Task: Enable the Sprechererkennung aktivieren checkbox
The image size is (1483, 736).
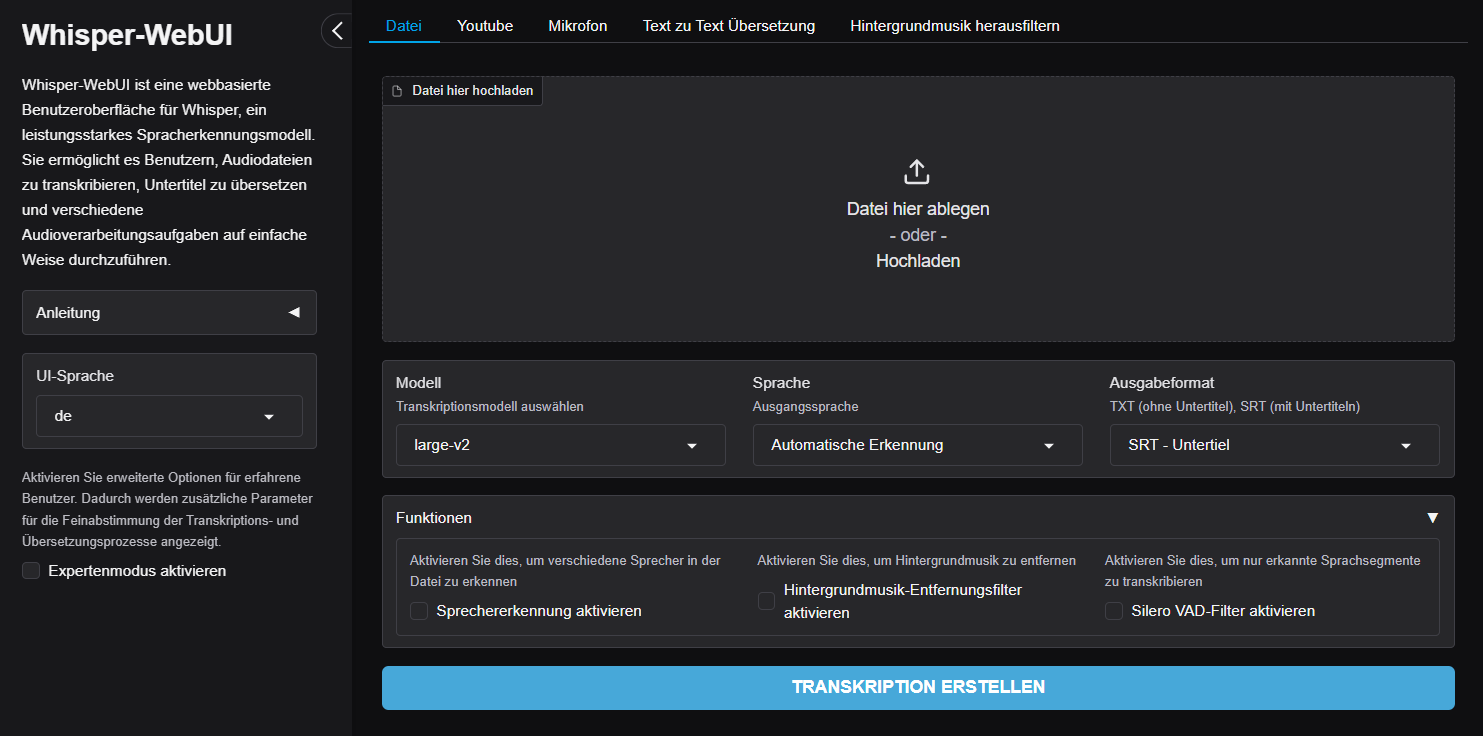Action: (x=419, y=611)
